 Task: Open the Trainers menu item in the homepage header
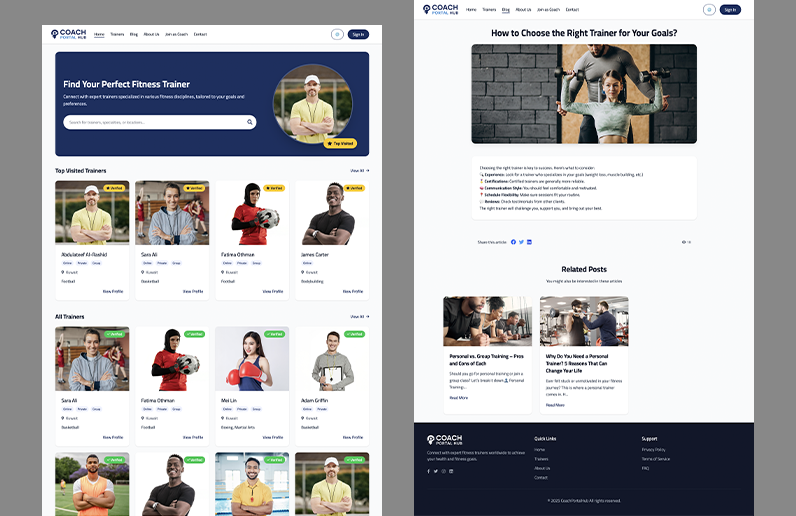pyautogui.click(x=117, y=34)
